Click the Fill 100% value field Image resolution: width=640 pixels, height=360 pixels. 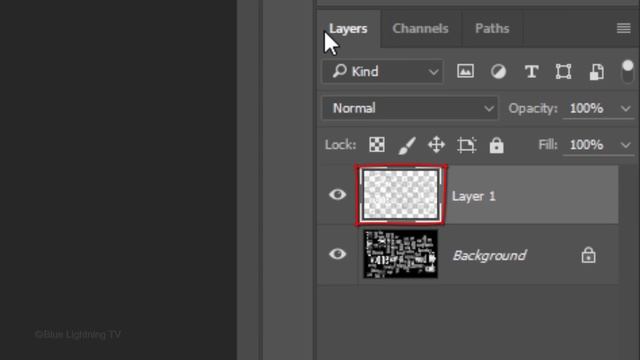tap(587, 144)
